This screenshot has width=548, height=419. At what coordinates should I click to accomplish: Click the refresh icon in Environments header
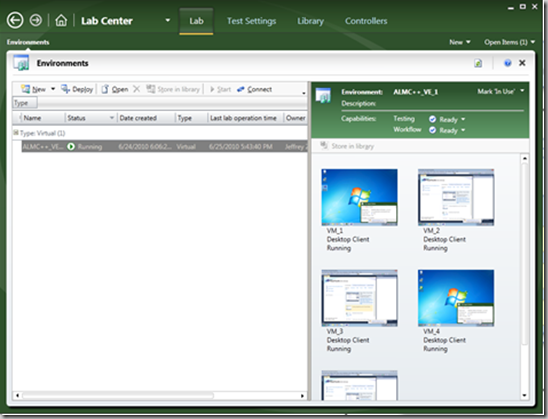click(478, 63)
